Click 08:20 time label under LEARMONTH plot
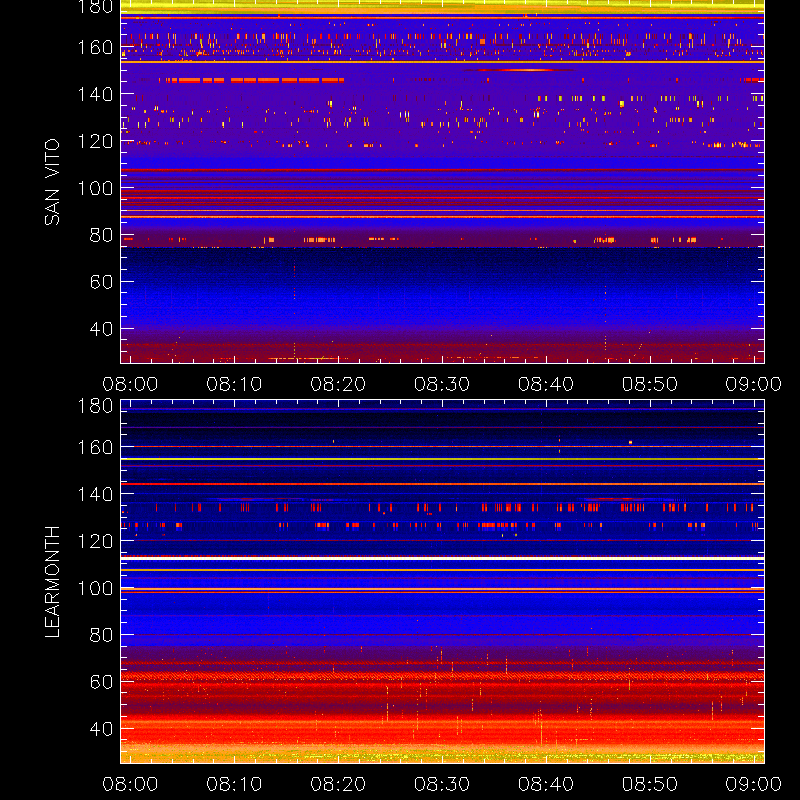Viewport: 800px width, 800px height. coord(338,784)
